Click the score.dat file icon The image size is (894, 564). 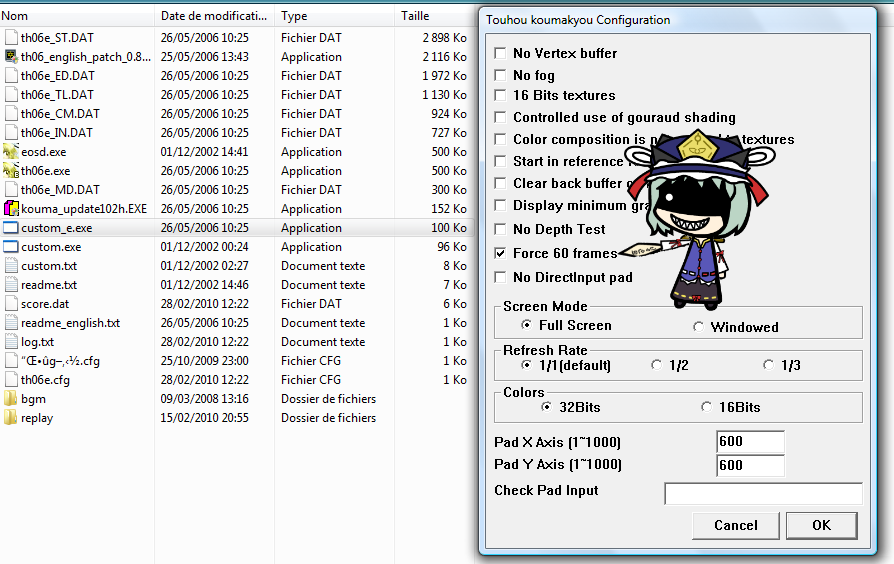coord(11,304)
